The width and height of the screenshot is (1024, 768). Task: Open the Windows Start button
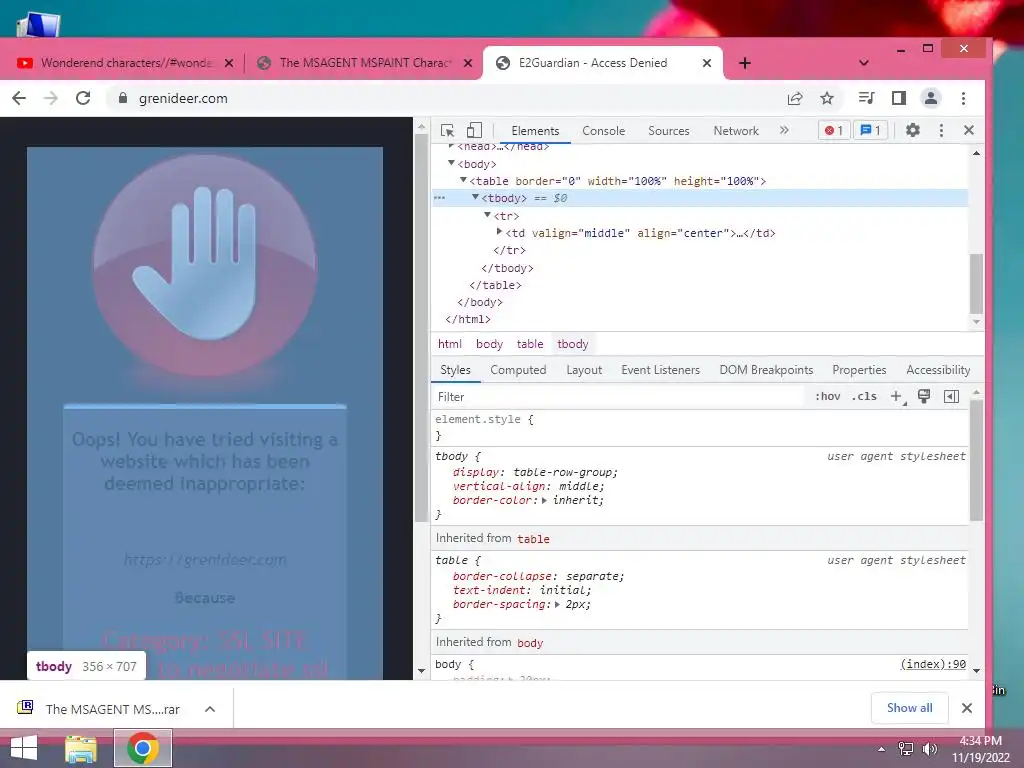point(24,748)
